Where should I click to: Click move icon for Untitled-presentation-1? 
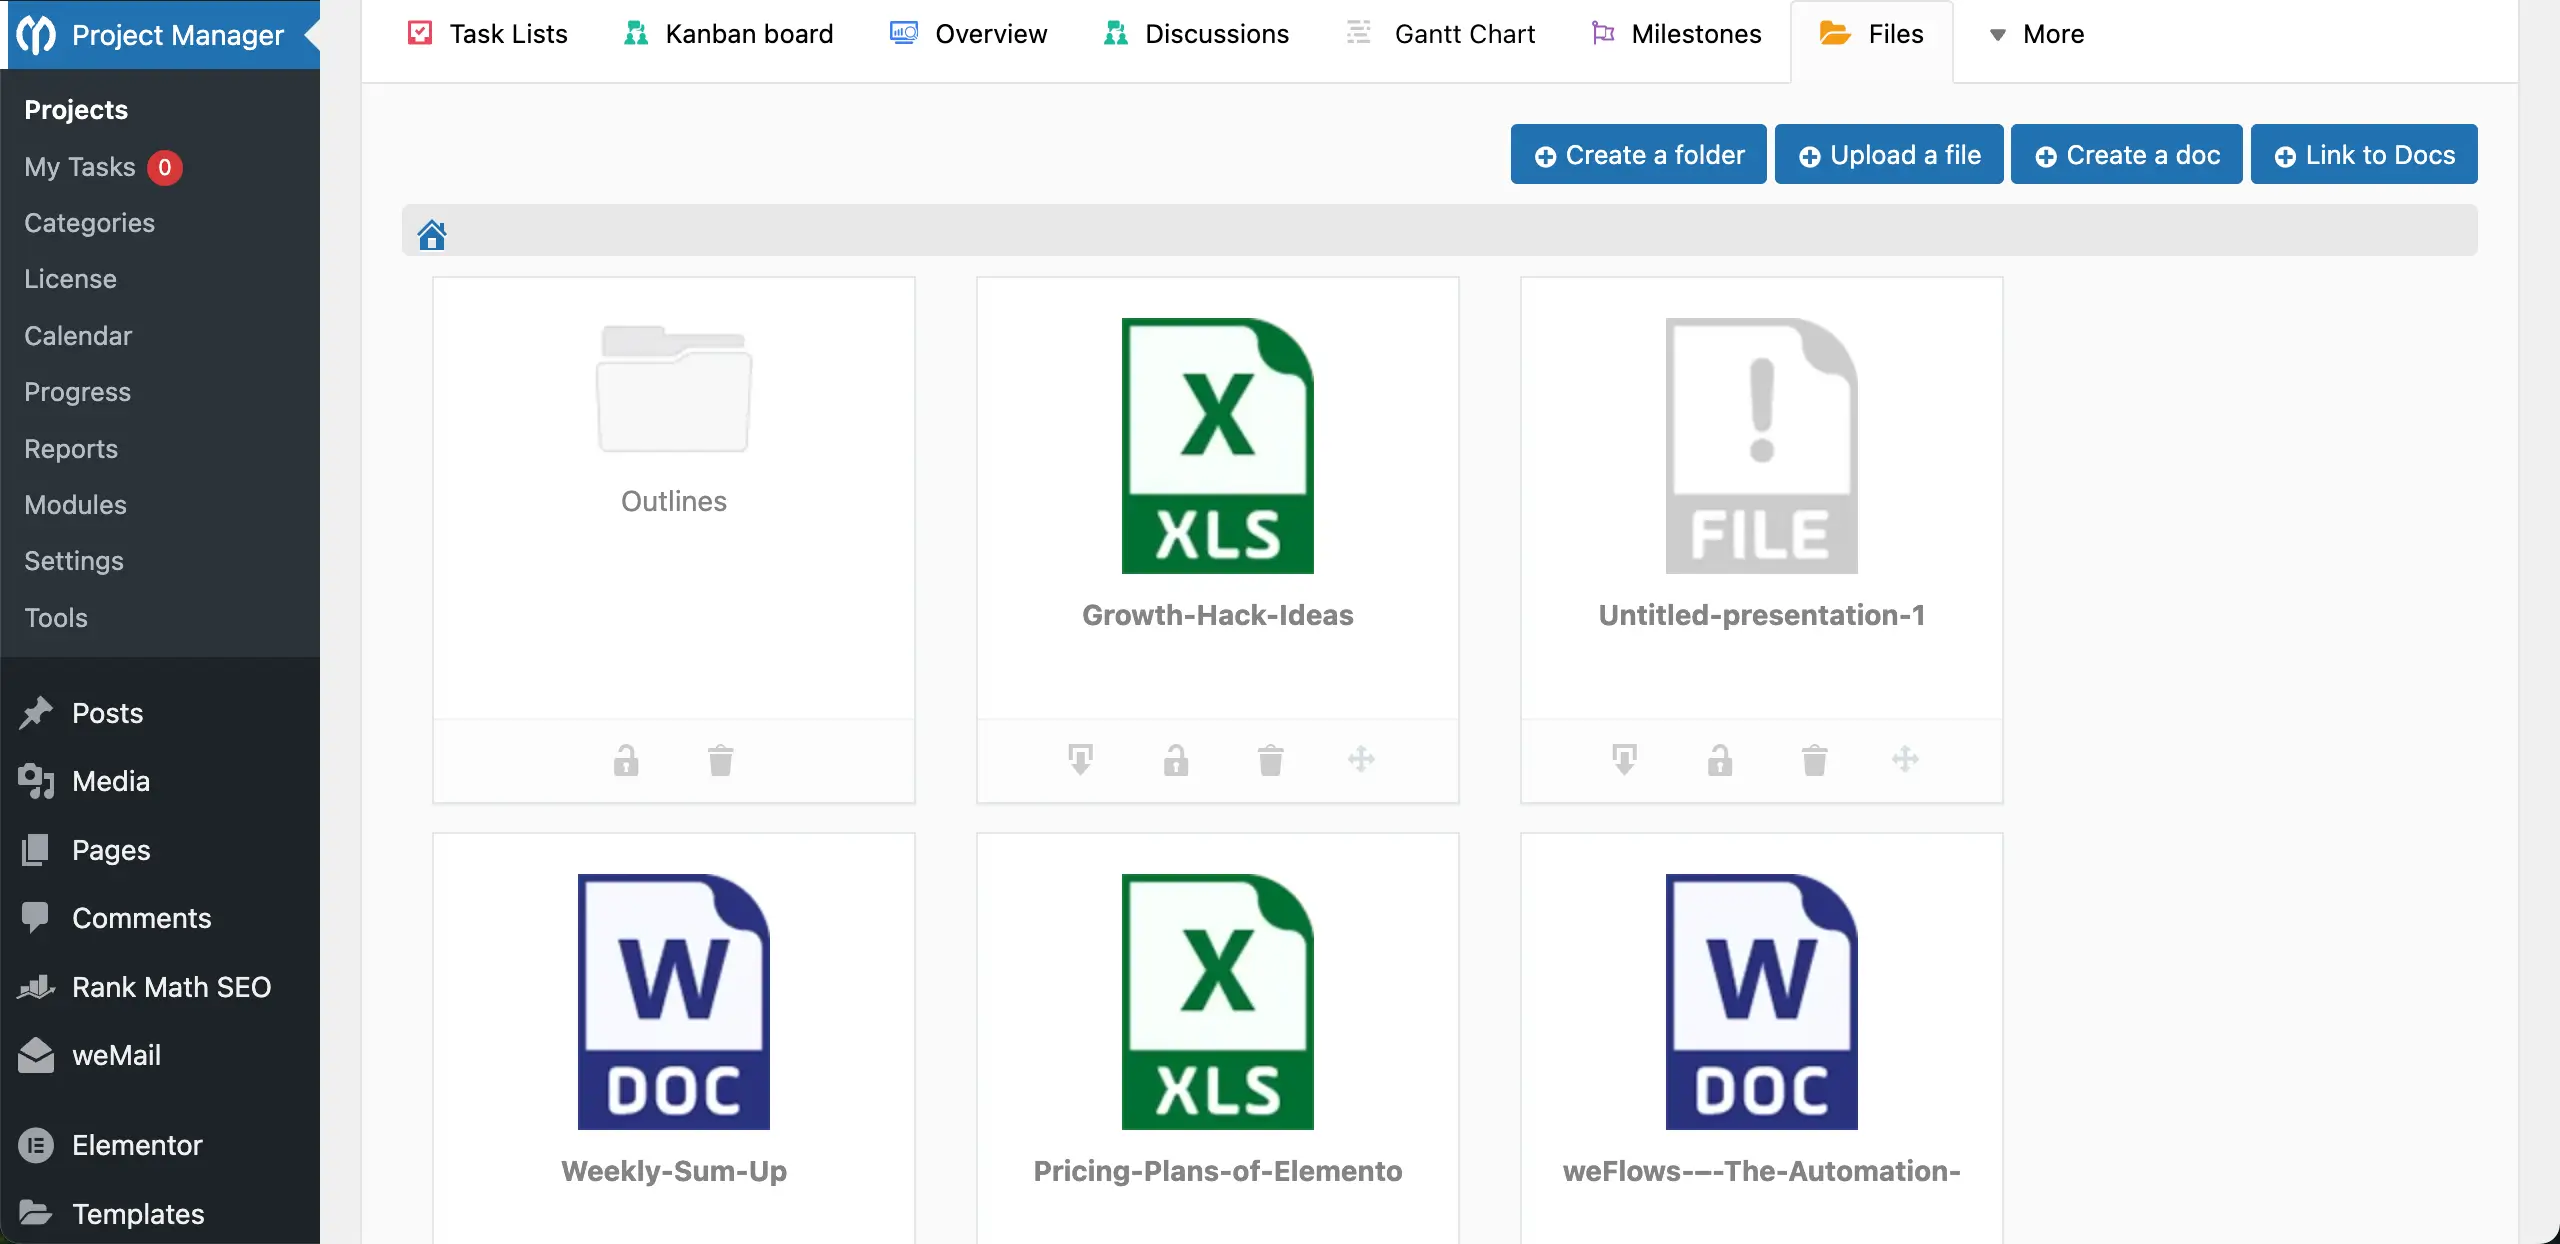click(1905, 759)
